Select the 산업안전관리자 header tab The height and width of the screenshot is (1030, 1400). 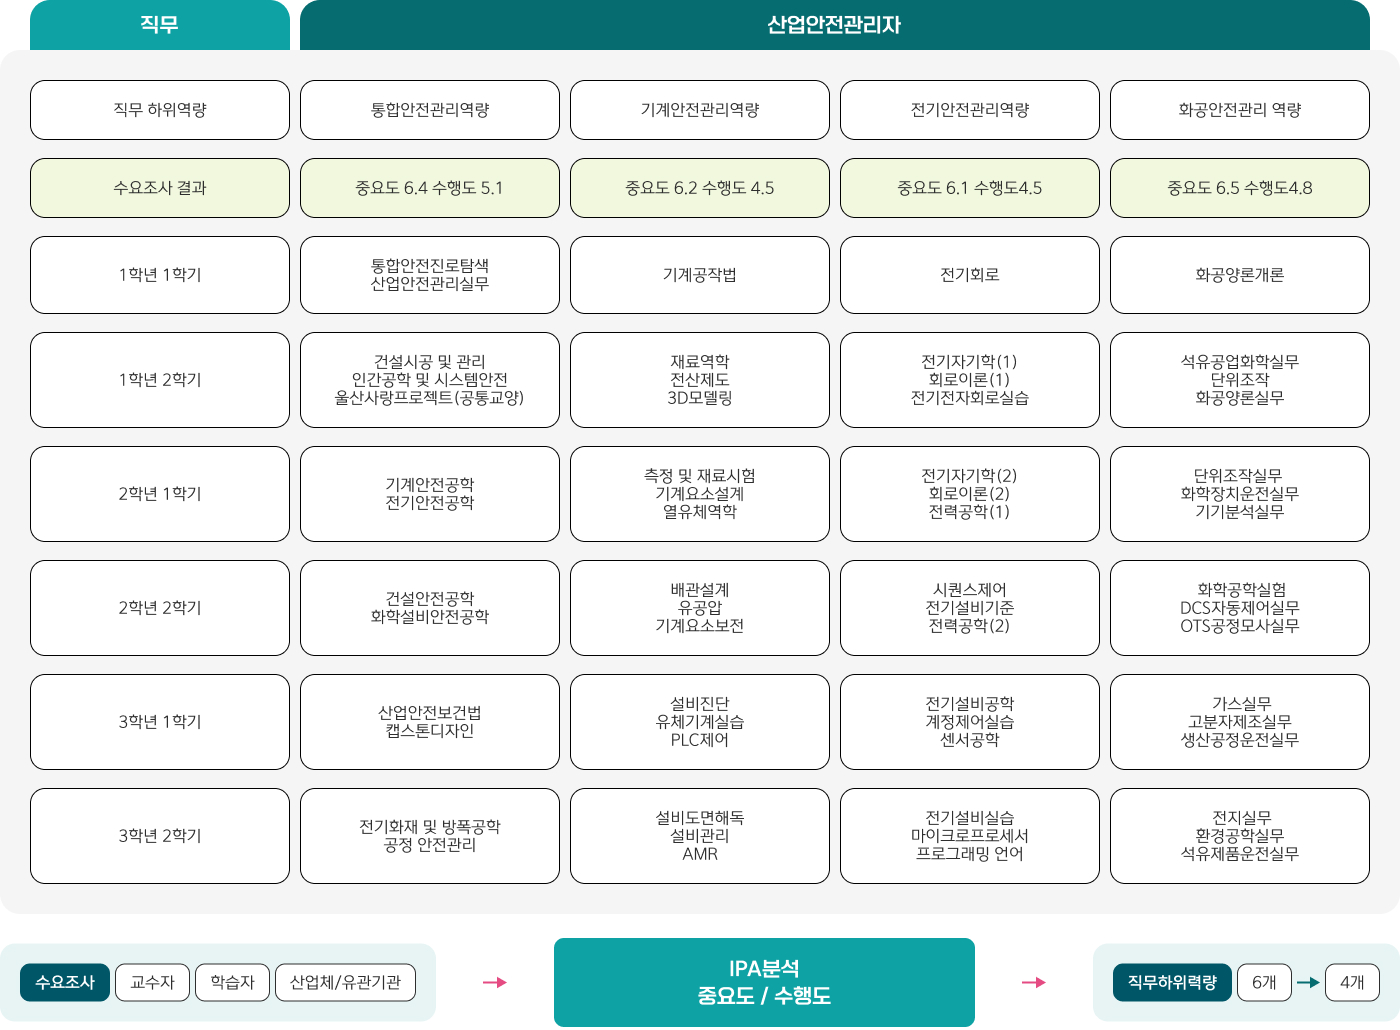click(835, 25)
